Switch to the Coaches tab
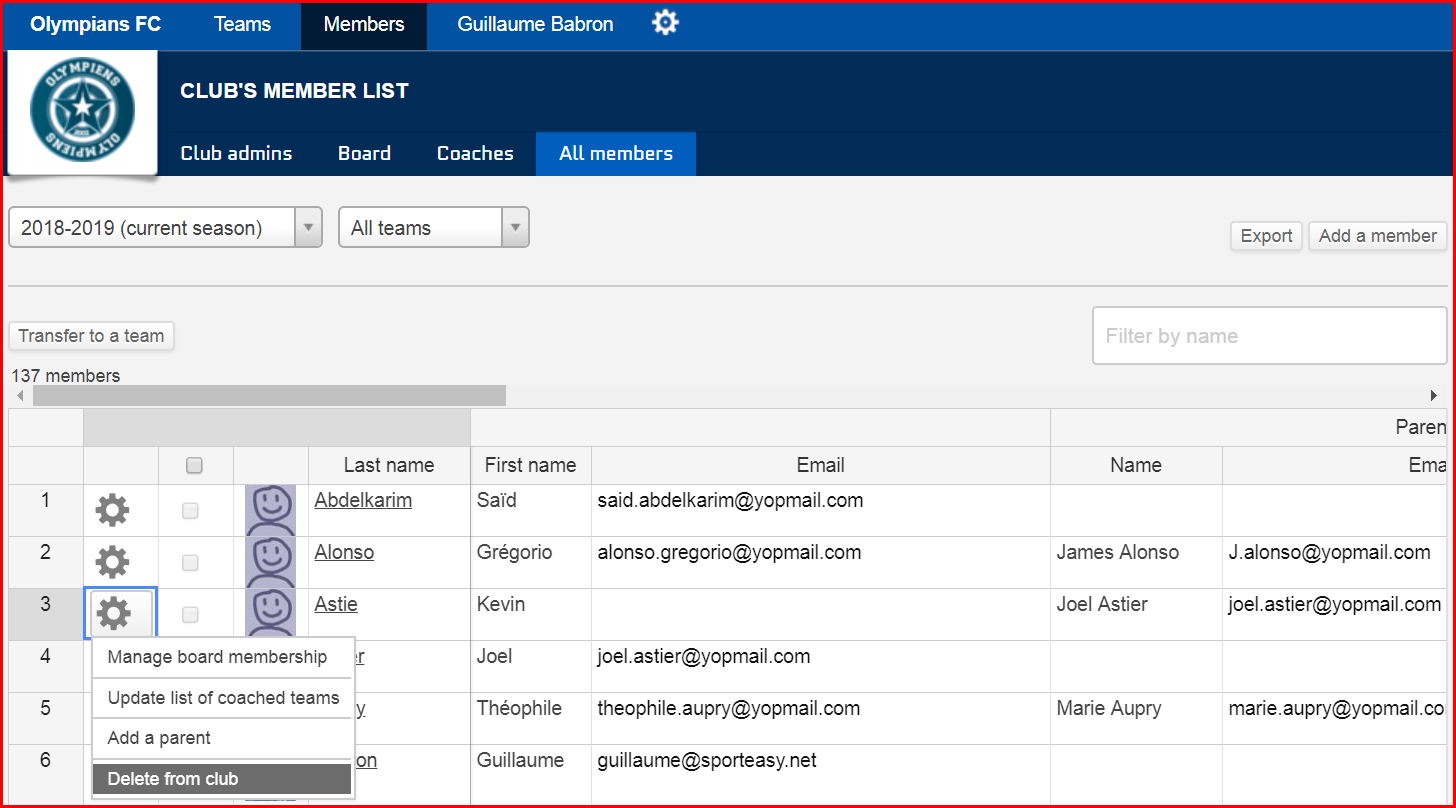Screen dimensions: 1456x808 tap(475, 153)
